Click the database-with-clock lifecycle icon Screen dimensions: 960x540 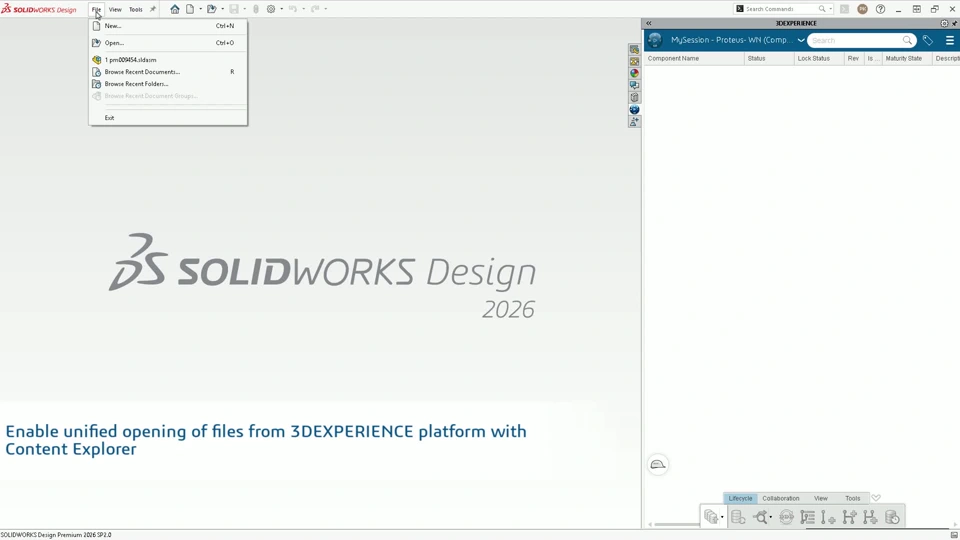click(892, 517)
